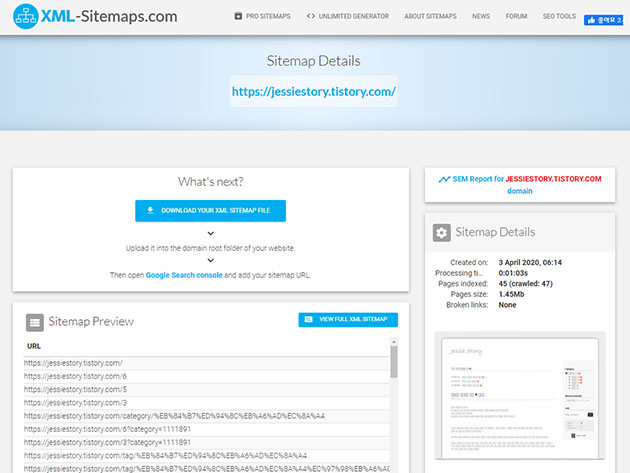This screenshot has width=630, height=473.
Task: Click the SEM Report chart line icon
Action: pyautogui.click(x=444, y=179)
